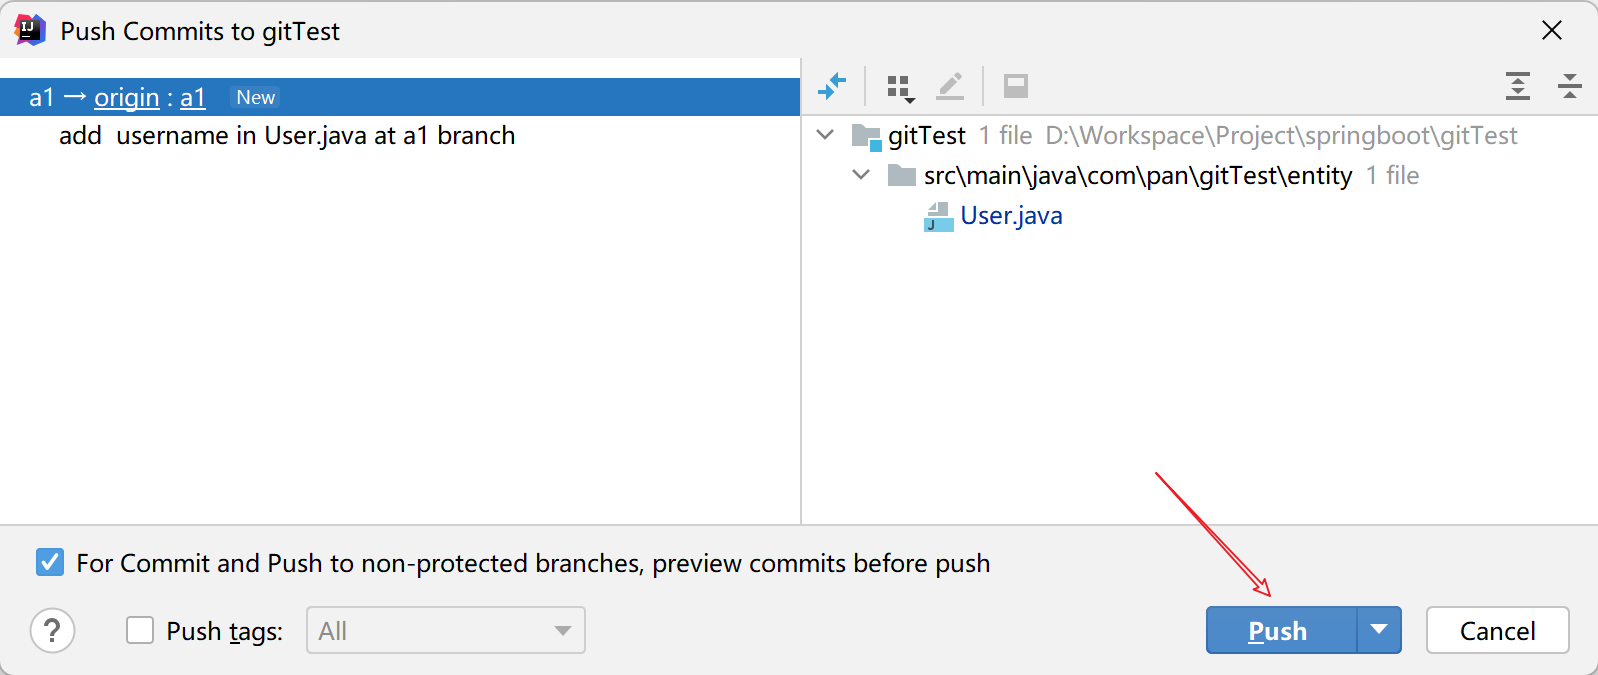Collapse the gitTest root node
The image size is (1598, 675).
pos(825,135)
